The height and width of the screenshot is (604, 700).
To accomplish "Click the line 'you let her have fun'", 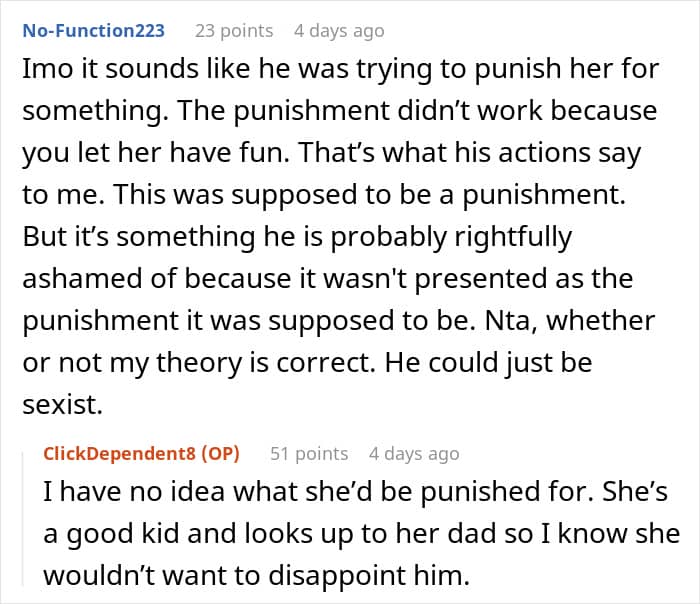I will coord(153,153).
